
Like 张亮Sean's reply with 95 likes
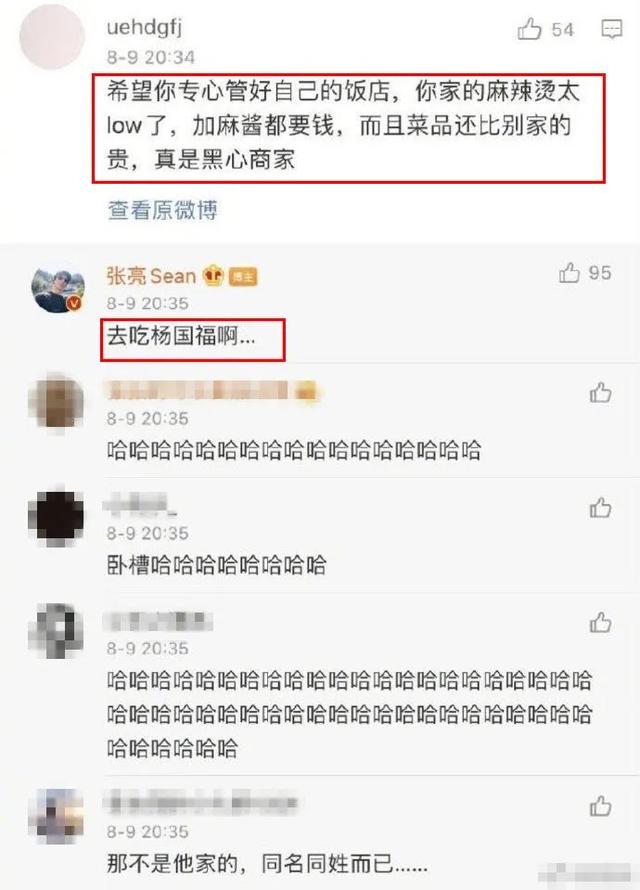pos(569,273)
